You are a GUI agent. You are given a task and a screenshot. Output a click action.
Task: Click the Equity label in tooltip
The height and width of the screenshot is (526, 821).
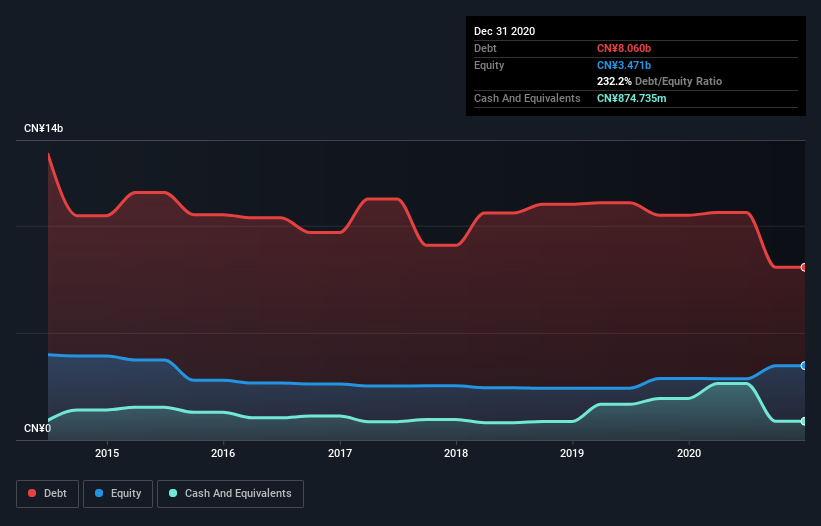[489, 65]
